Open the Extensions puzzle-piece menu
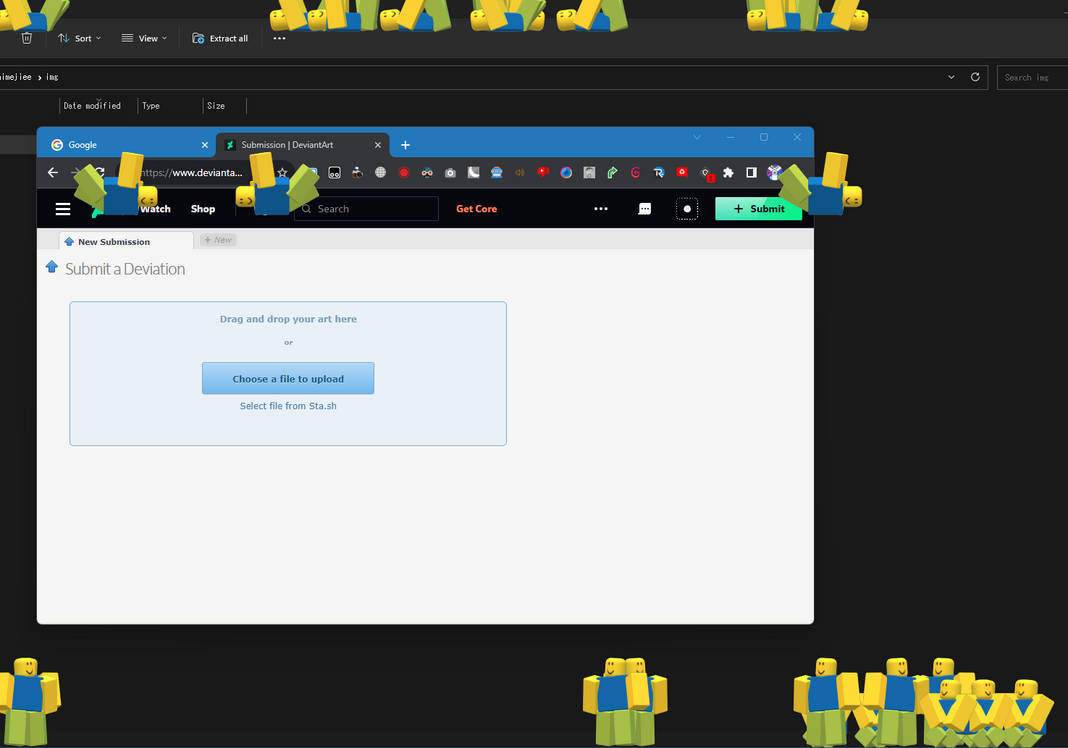 tap(728, 172)
